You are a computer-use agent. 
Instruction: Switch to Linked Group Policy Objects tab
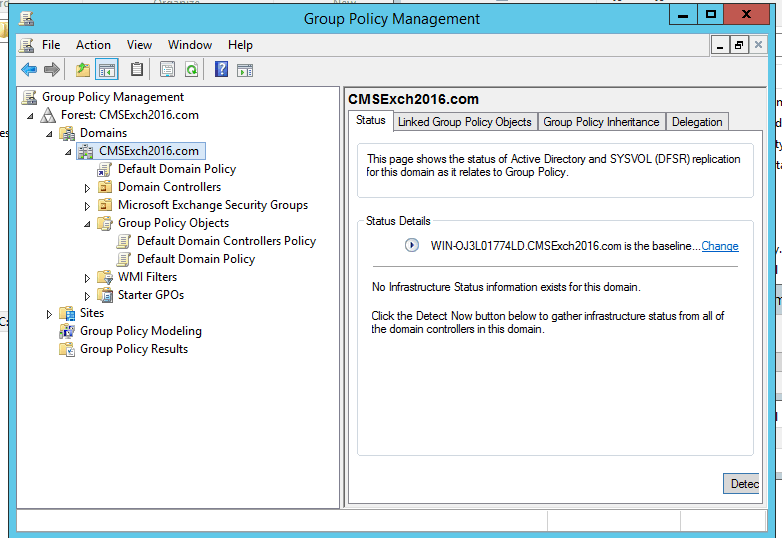tap(464, 122)
